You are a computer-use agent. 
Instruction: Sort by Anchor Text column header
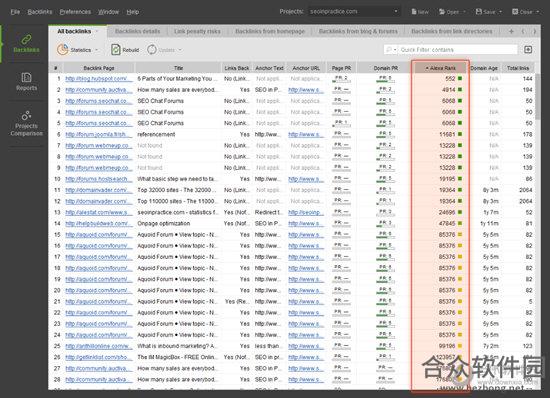coord(269,68)
